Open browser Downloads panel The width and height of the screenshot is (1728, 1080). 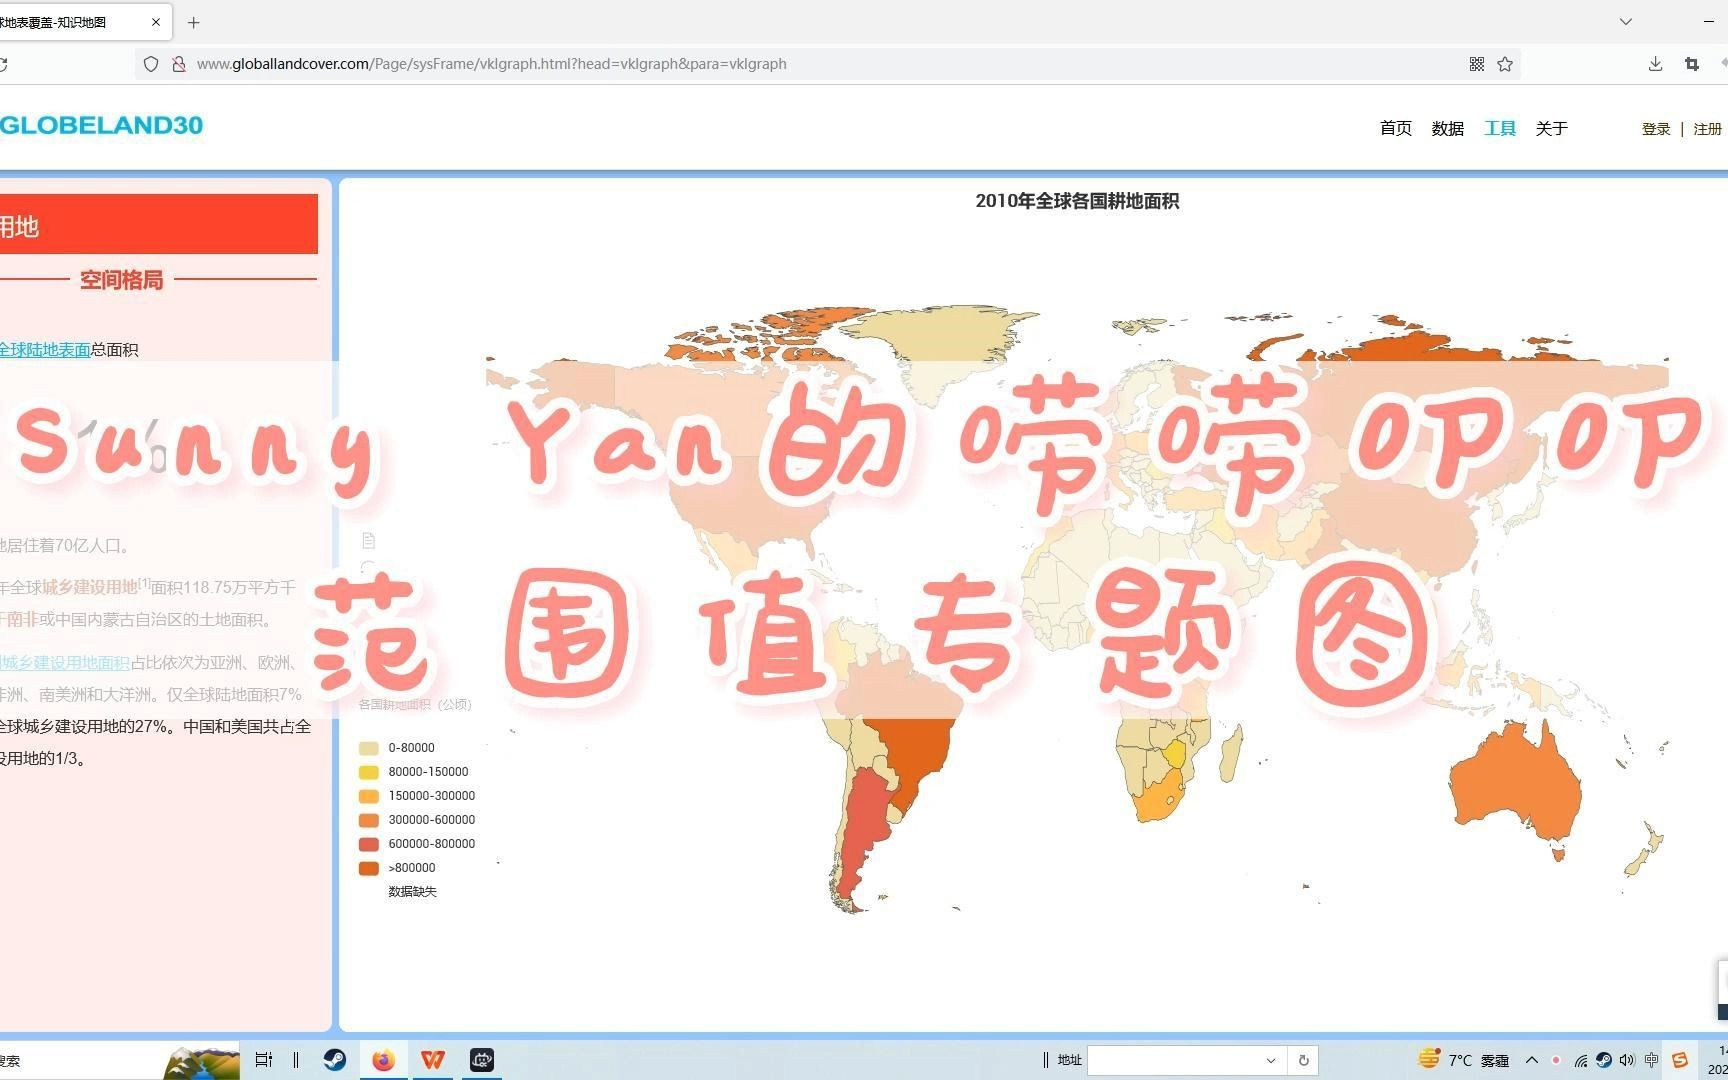tap(1655, 63)
